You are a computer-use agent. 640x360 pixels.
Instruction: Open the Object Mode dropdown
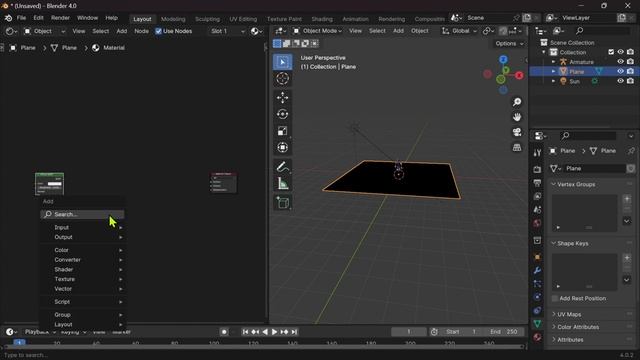(x=318, y=31)
